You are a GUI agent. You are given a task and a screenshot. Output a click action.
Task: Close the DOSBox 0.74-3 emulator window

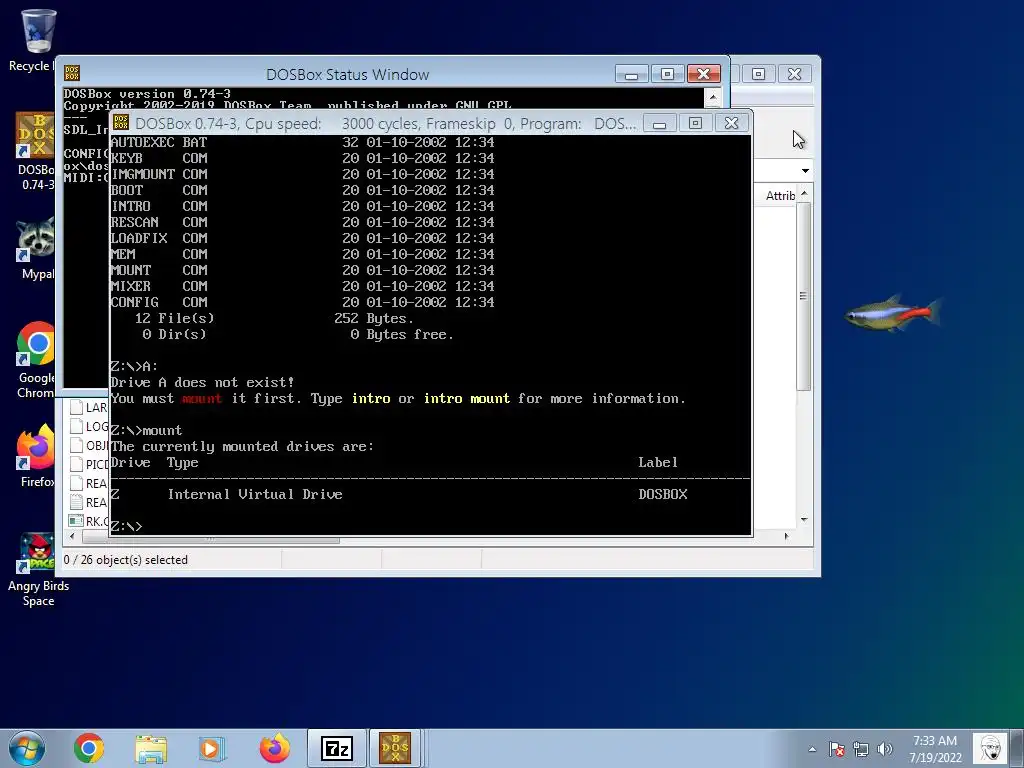tap(731, 123)
